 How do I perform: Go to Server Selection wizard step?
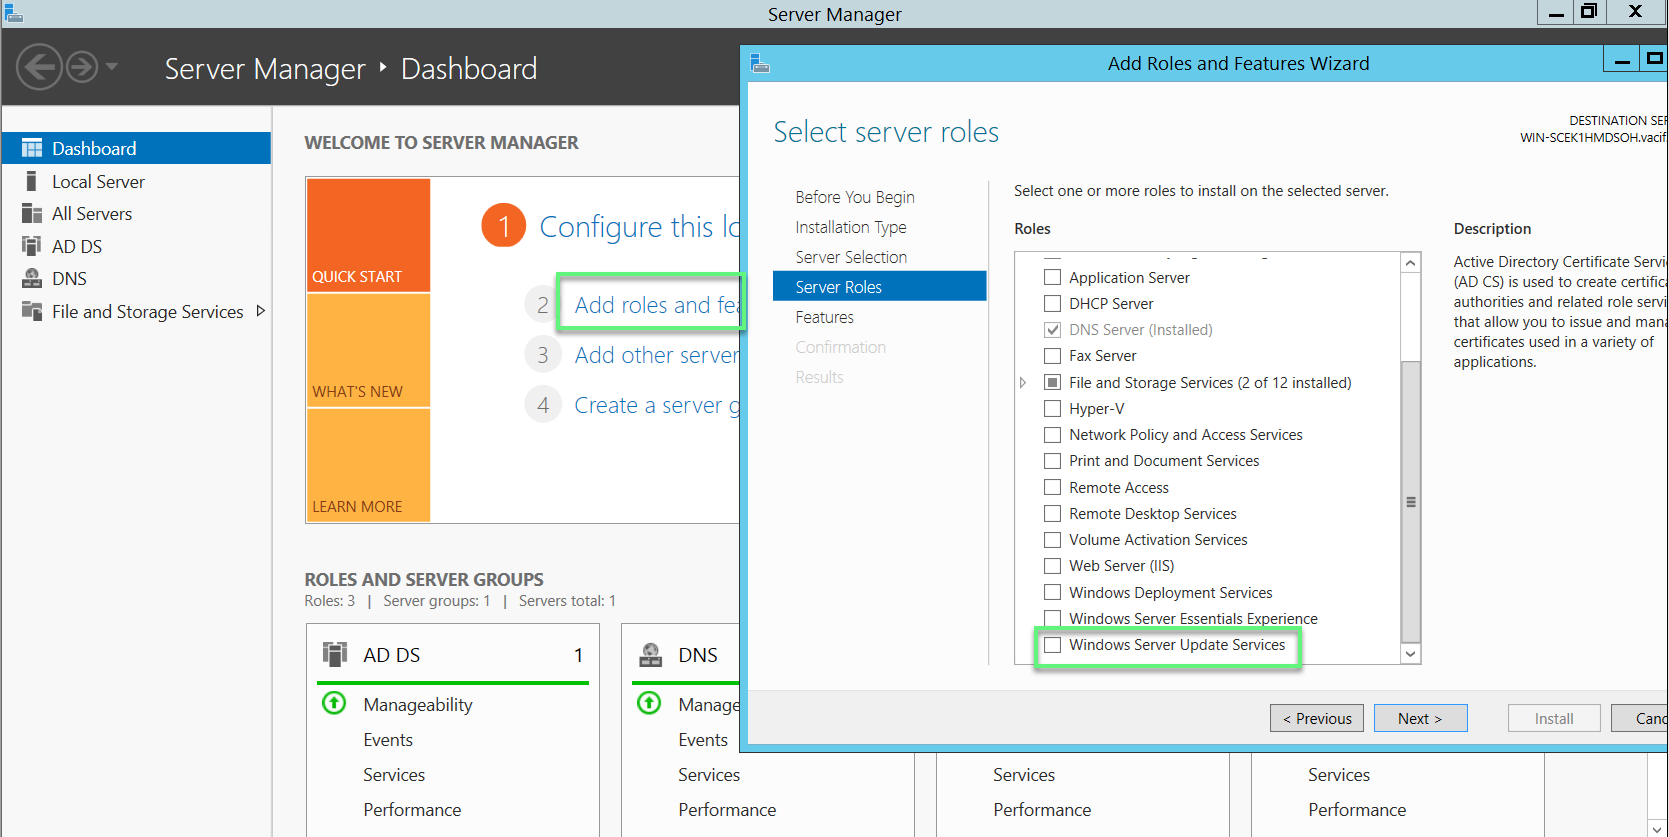(x=851, y=257)
